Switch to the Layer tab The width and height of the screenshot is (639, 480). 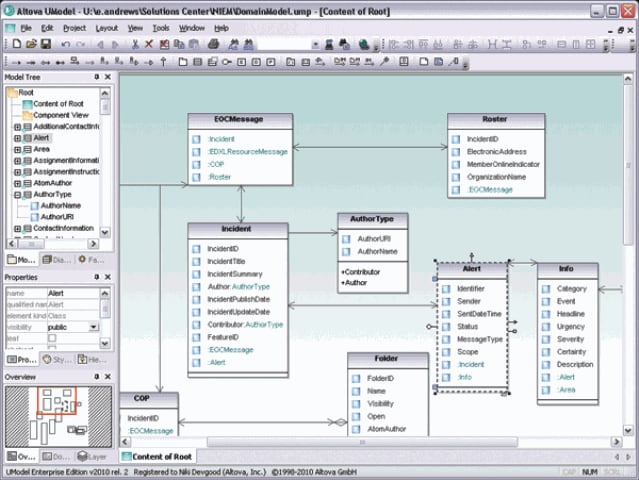click(x=92, y=456)
